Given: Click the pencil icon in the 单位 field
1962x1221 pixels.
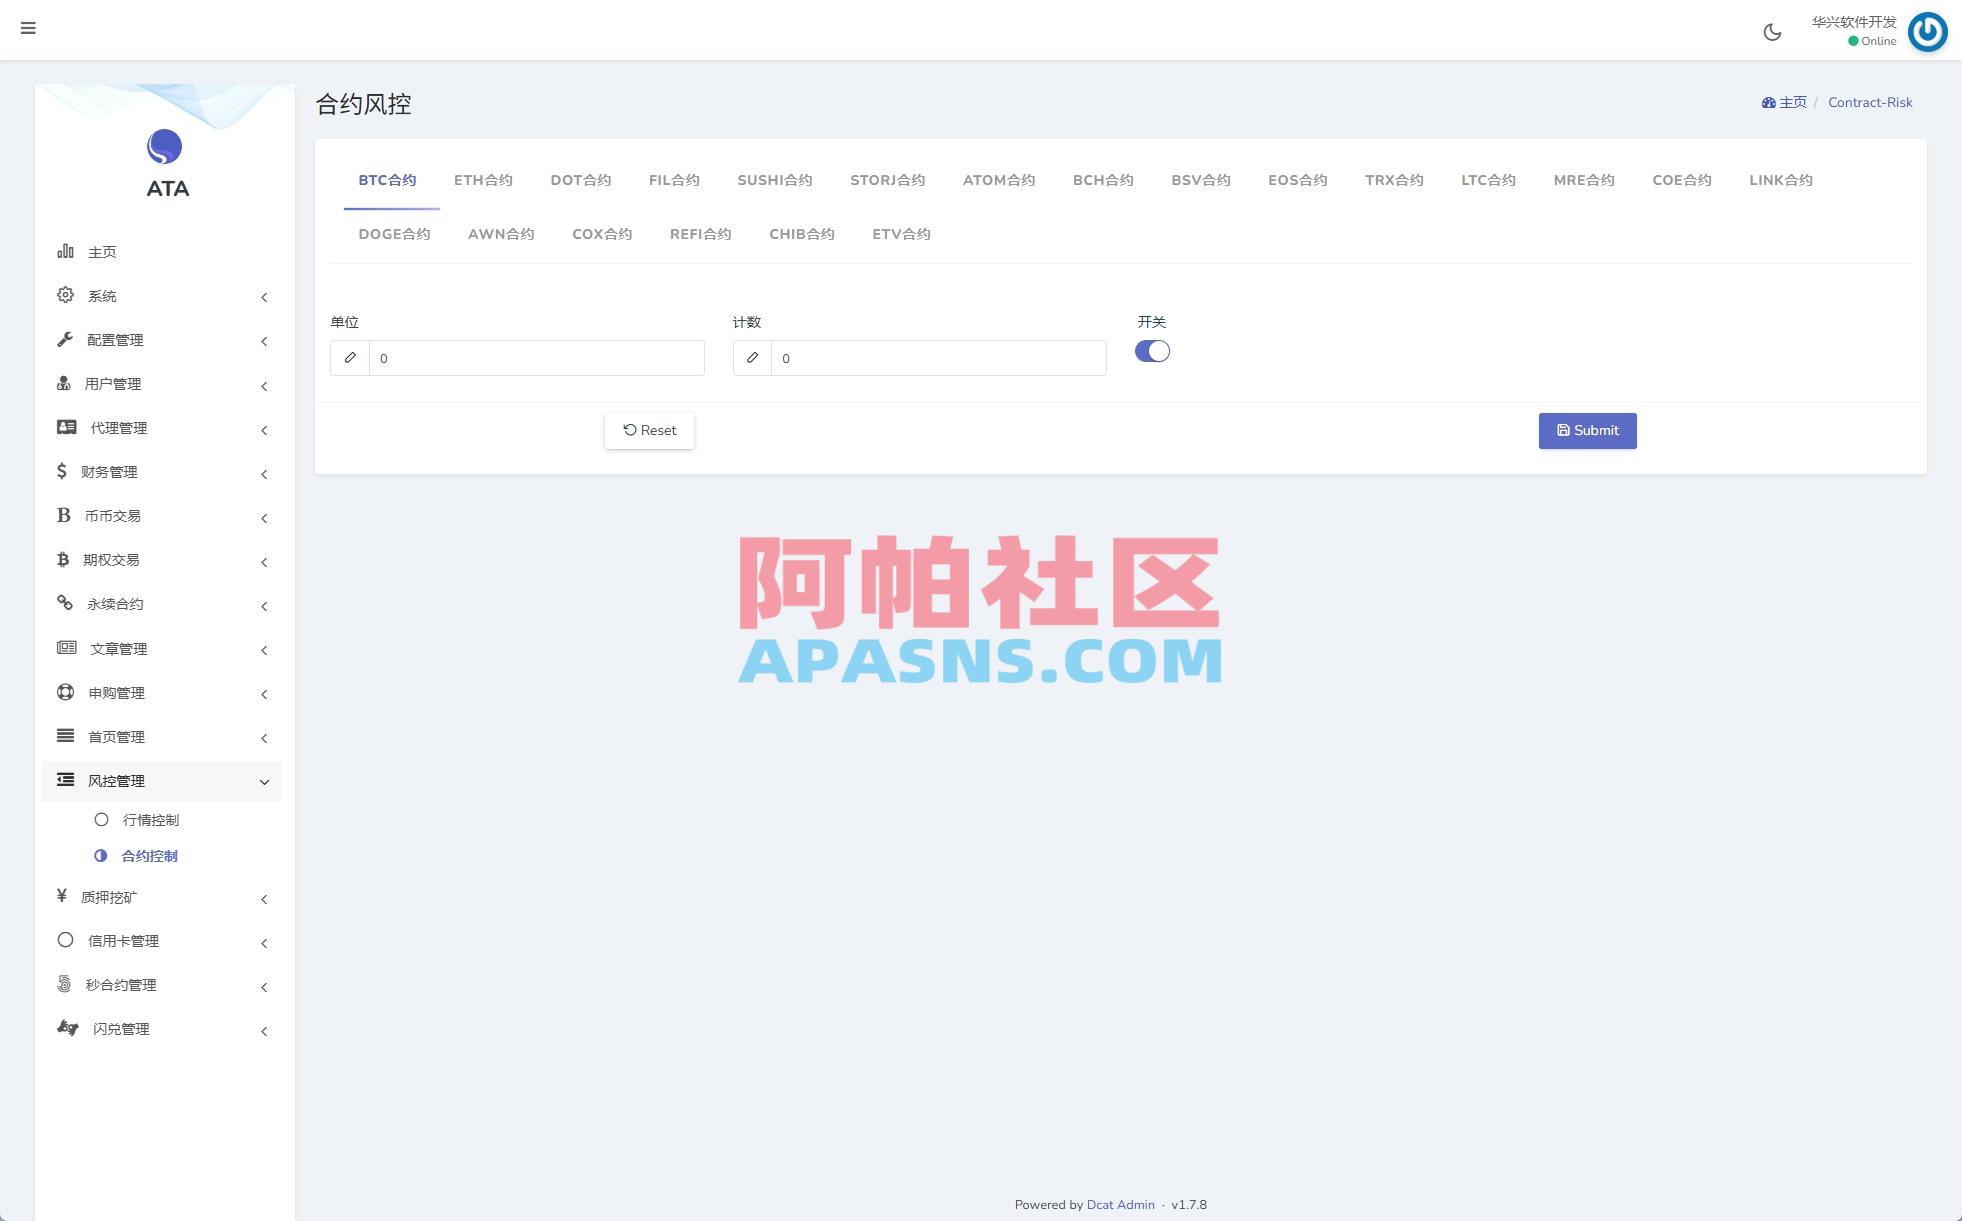Looking at the screenshot, I should (x=350, y=357).
